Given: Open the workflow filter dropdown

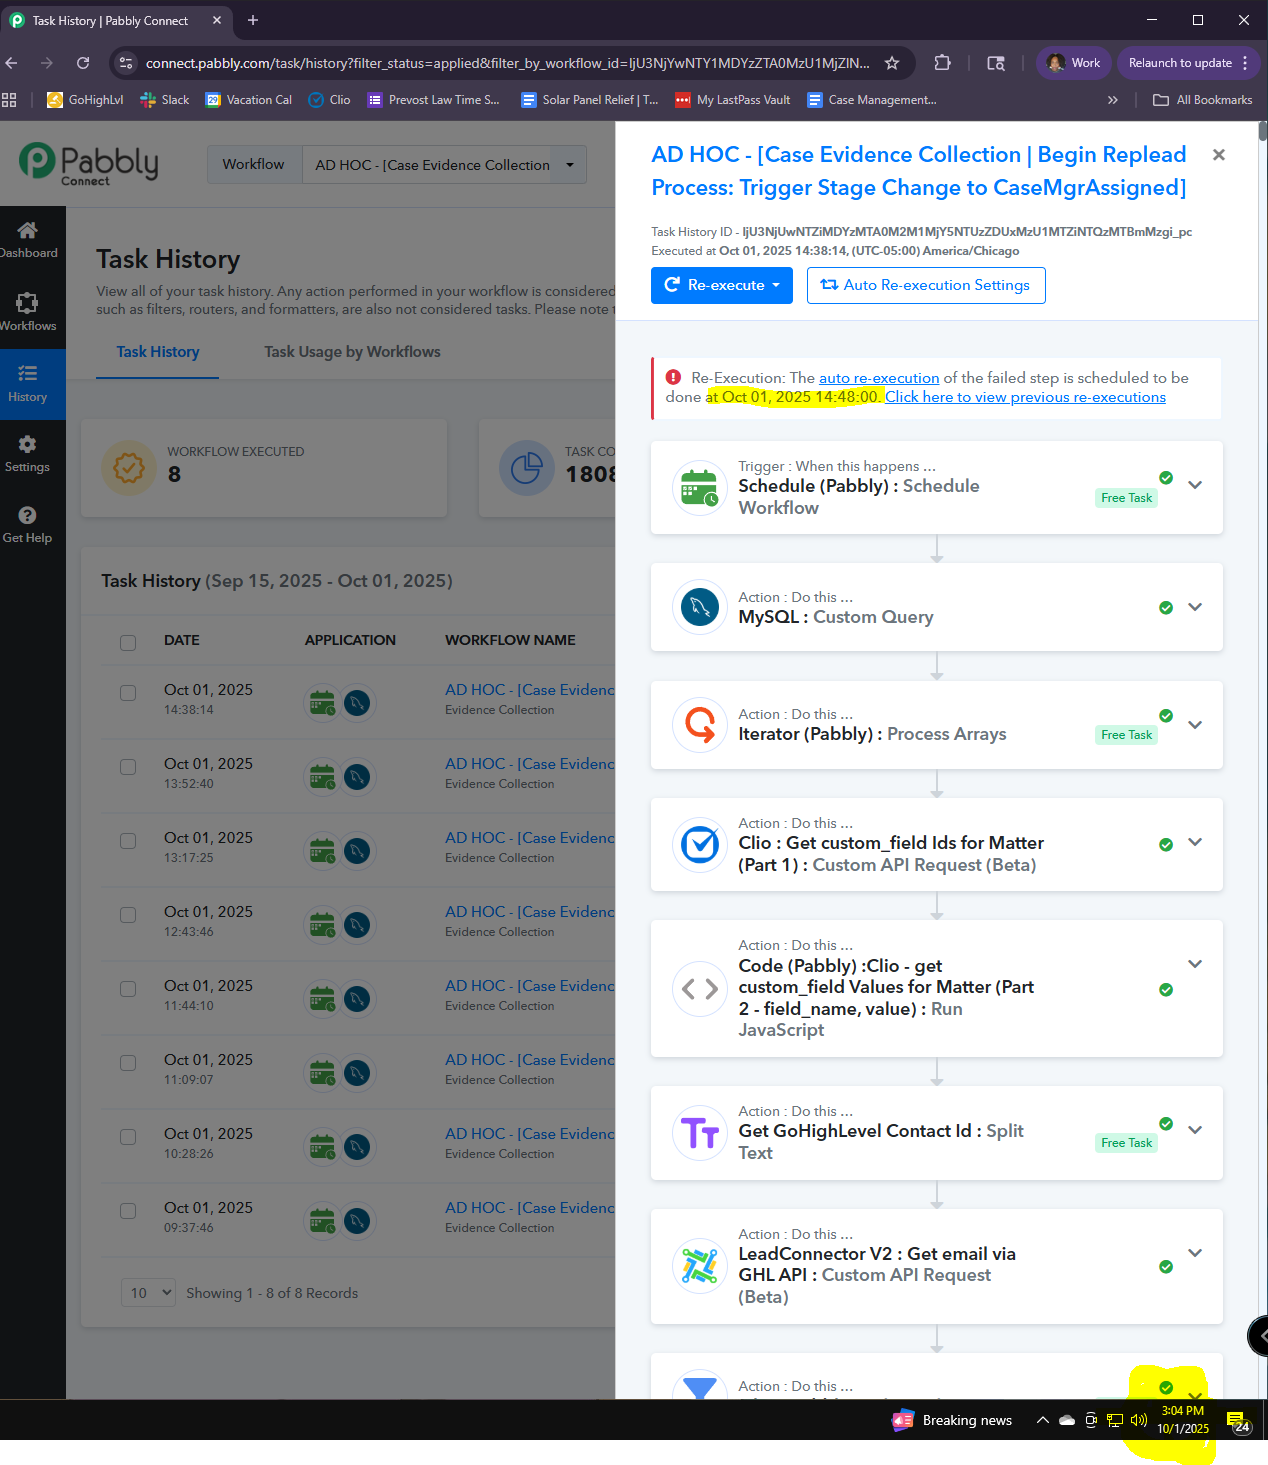Looking at the screenshot, I should [x=570, y=165].
